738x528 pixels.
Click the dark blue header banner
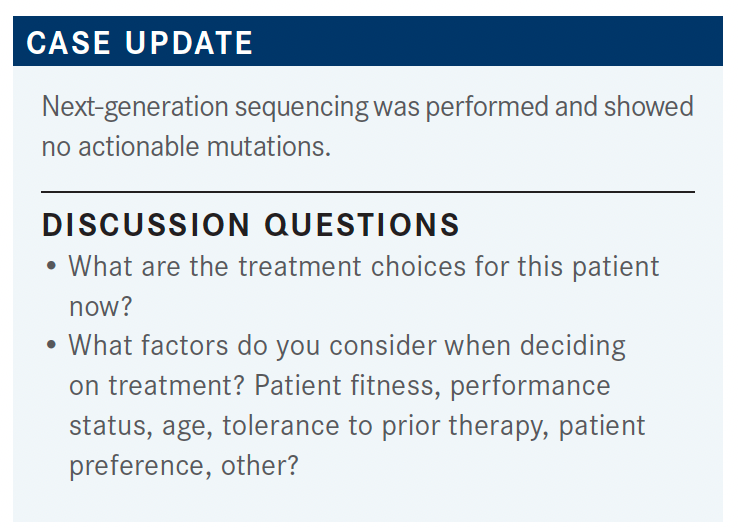pyautogui.click(x=368, y=41)
